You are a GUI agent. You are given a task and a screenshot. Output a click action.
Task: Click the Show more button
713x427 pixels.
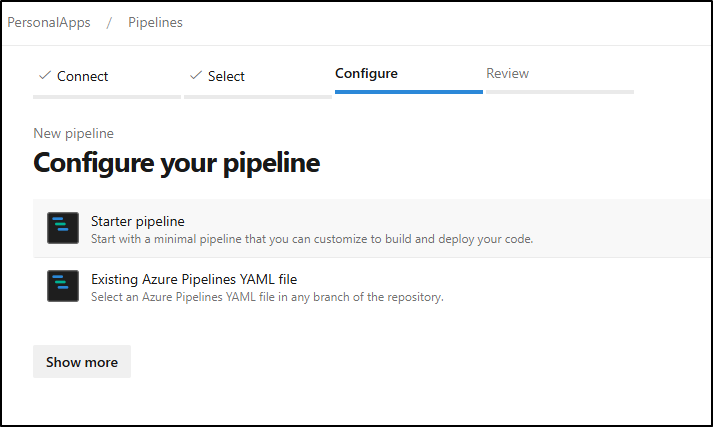click(x=82, y=362)
